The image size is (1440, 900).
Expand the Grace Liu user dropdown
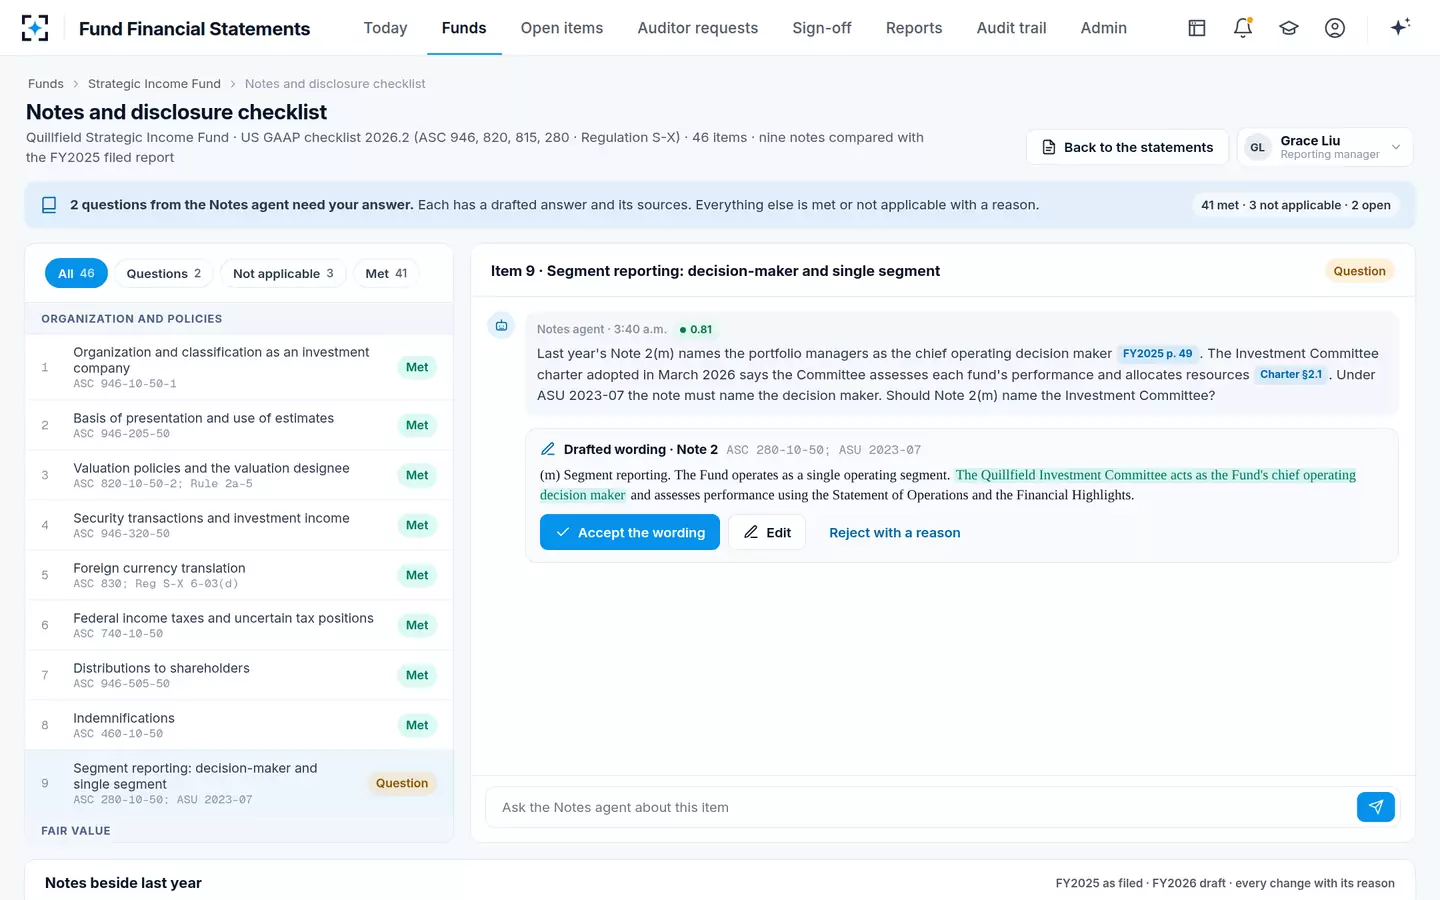tap(1324, 147)
